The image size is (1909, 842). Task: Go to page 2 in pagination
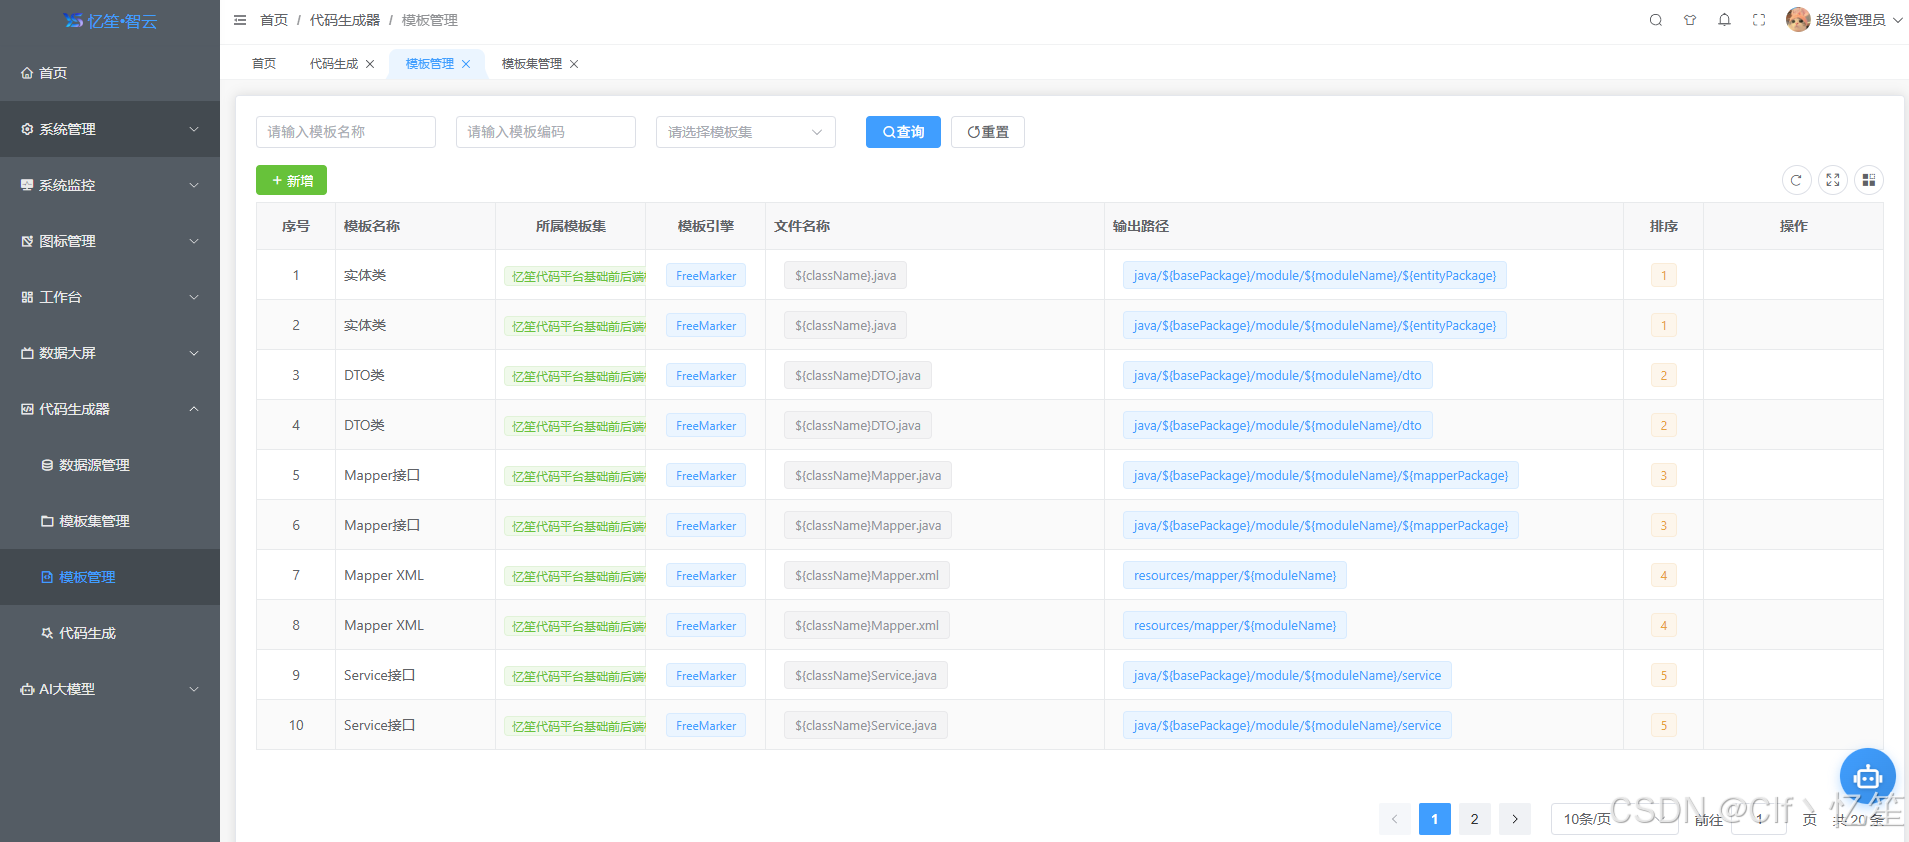tap(1474, 819)
